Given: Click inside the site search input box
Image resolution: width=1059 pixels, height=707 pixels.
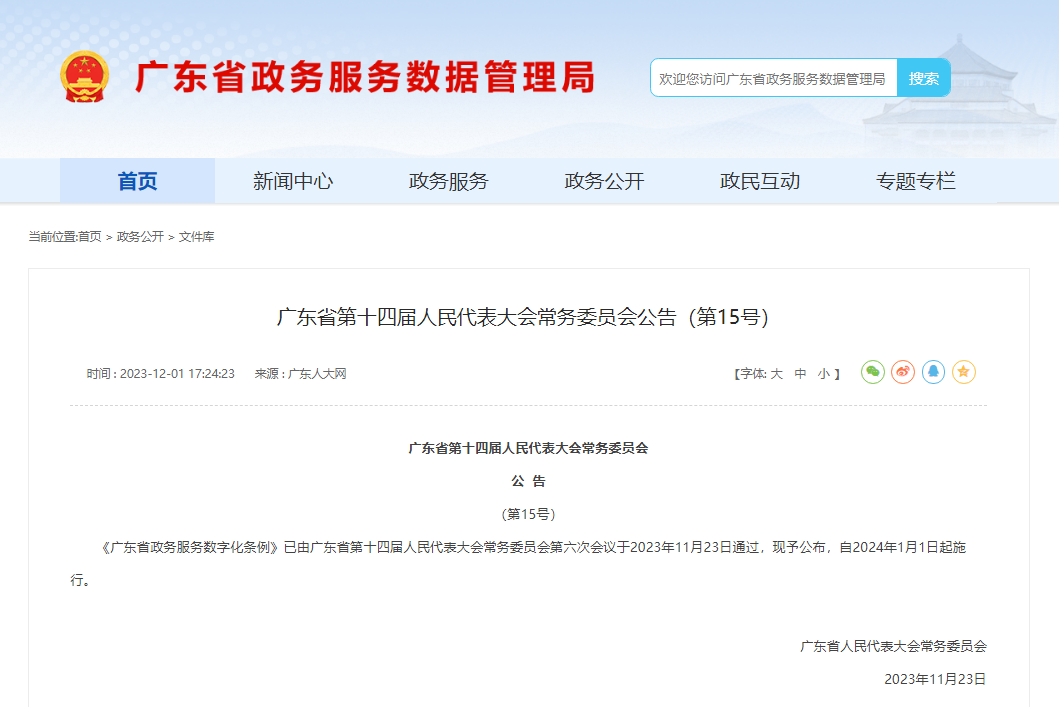Looking at the screenshot, I should click(x=775, y=77).
